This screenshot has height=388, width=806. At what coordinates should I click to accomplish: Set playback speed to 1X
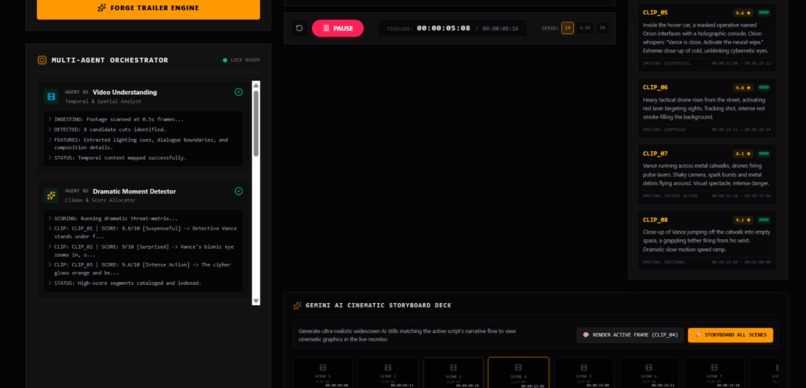click(567, 28)
